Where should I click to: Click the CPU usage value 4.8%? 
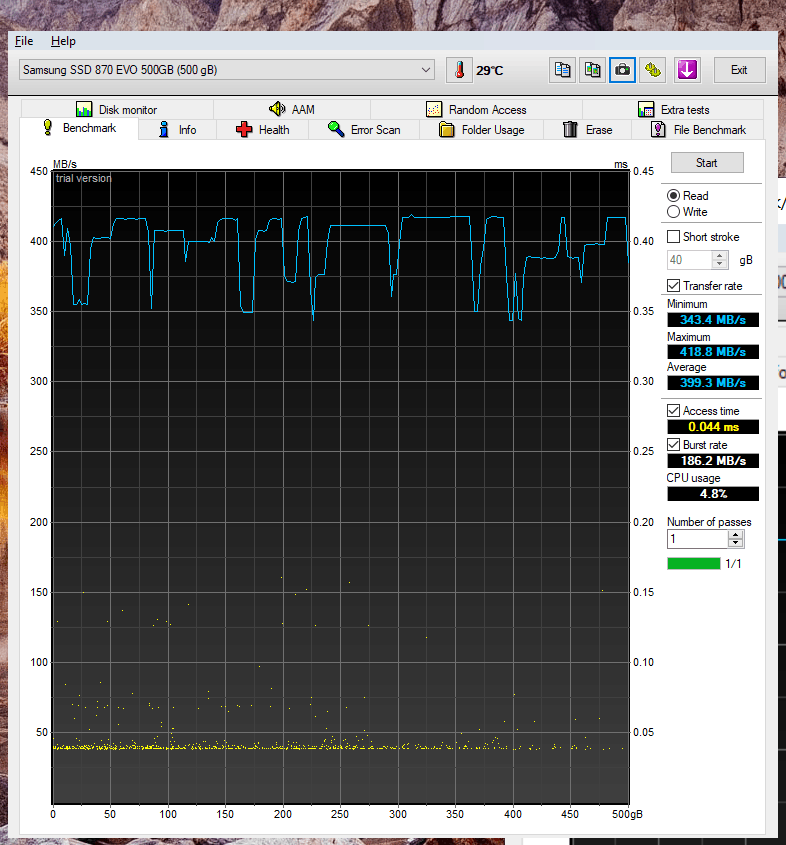coord(713,494)
